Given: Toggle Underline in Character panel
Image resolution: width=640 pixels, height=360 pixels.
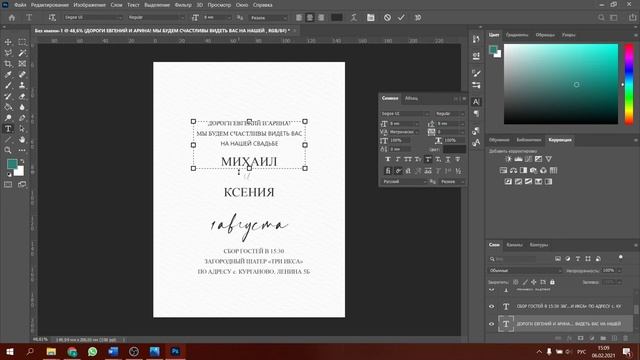Looking at the screenshot, I should 448,159.
